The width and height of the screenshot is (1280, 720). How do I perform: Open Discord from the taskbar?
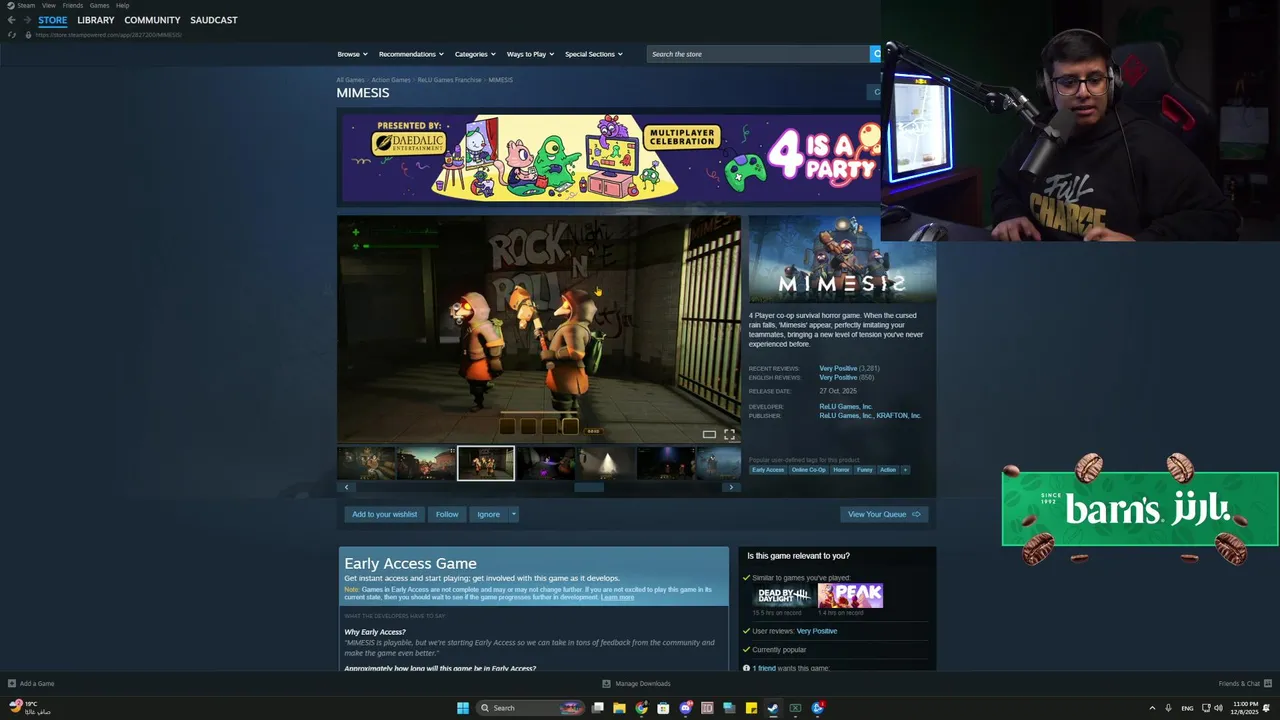click(x=685, y=708)
